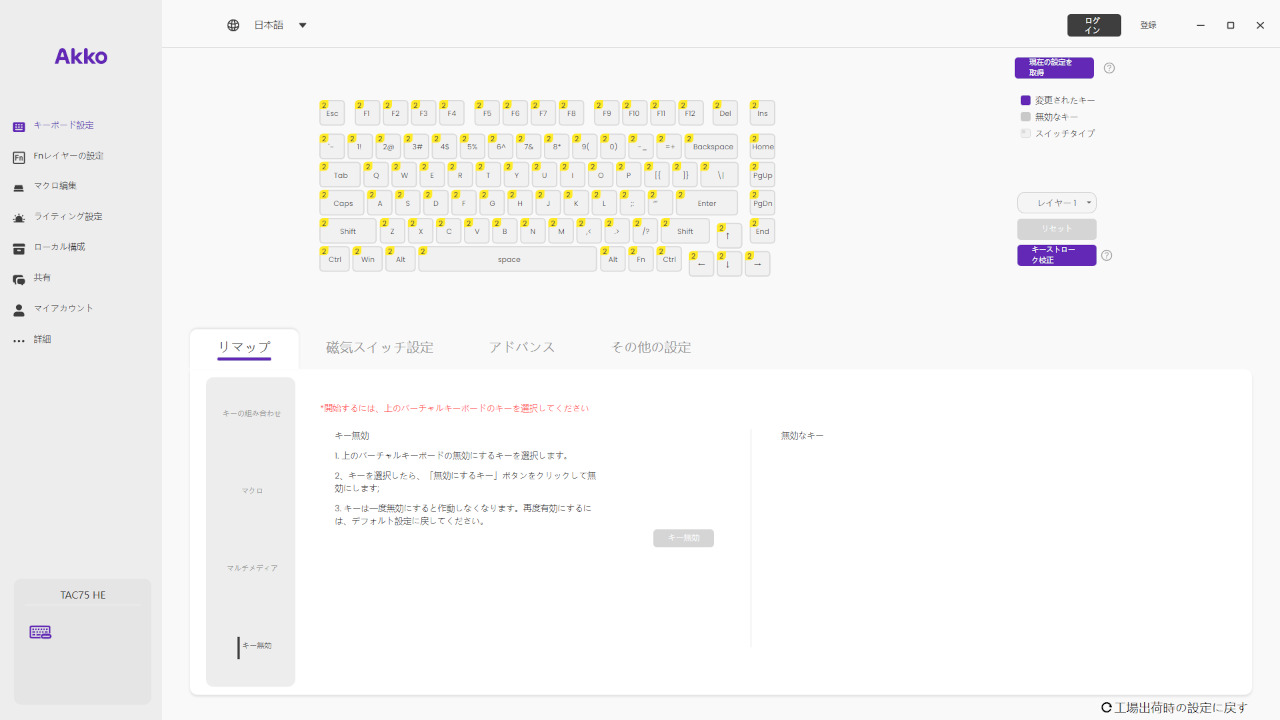The image size is (1280, 720).
Task: Switch to the アドバンス tab
Action: click(522, 347)
